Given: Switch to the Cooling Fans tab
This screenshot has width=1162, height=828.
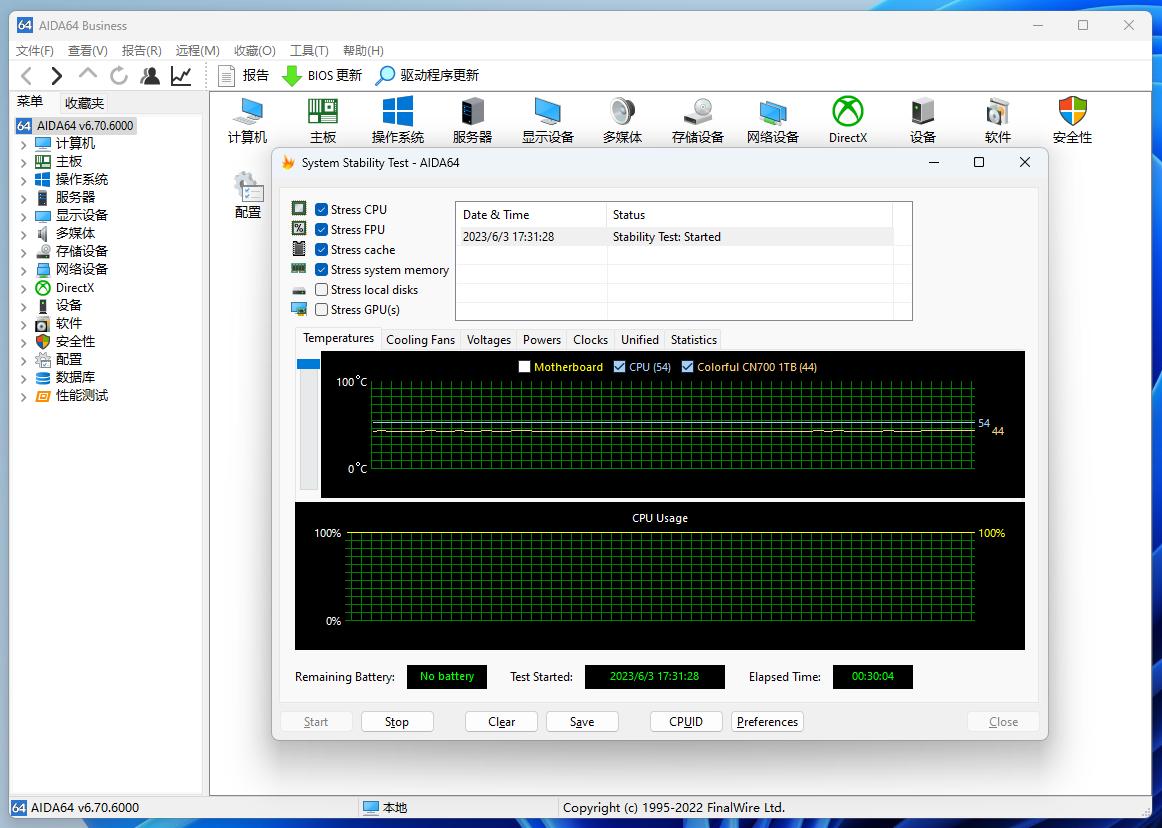Looking at the screenshot, I should coord(420,340).
